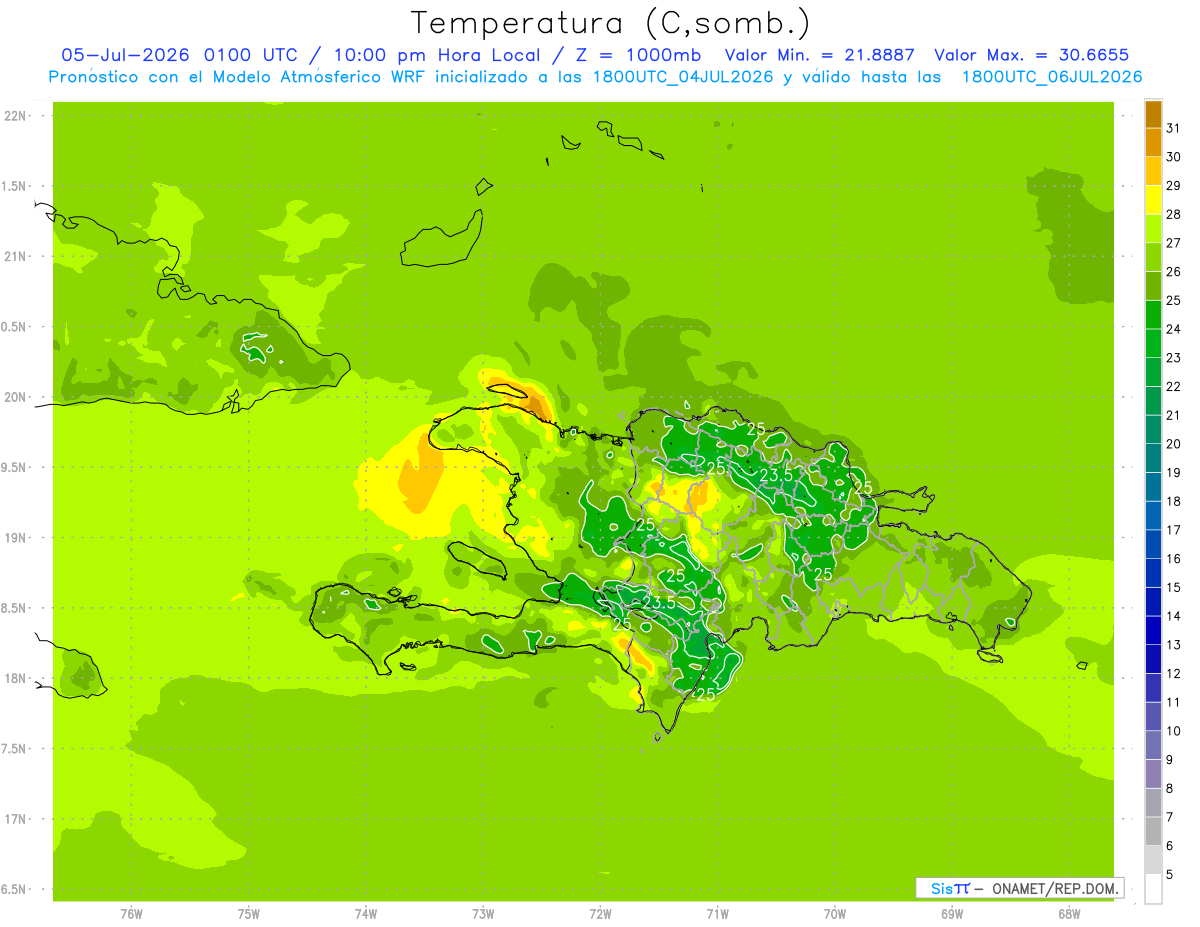Select the 71W longitude label
The image size is (1200, 927).
point(717,914)
